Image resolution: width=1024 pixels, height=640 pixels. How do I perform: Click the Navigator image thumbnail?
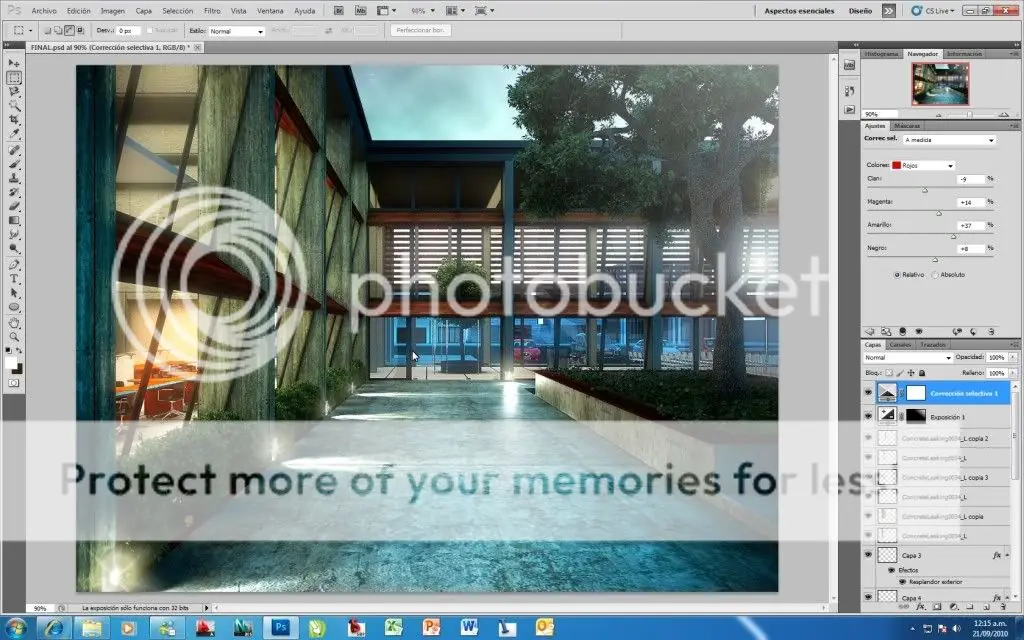[940, 84]
